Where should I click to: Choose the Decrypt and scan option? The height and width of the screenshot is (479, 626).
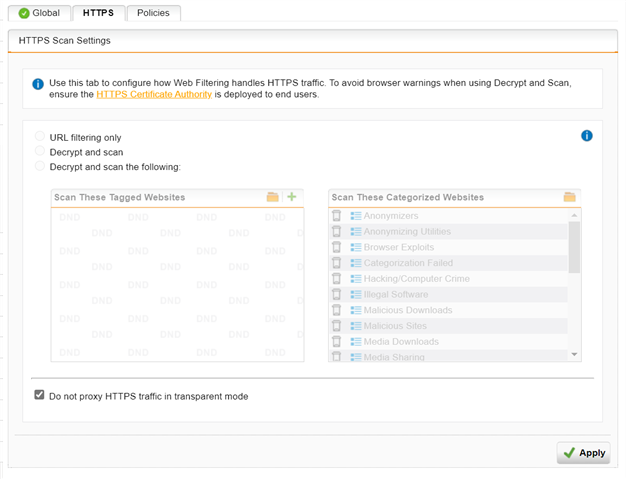point(40,151)
